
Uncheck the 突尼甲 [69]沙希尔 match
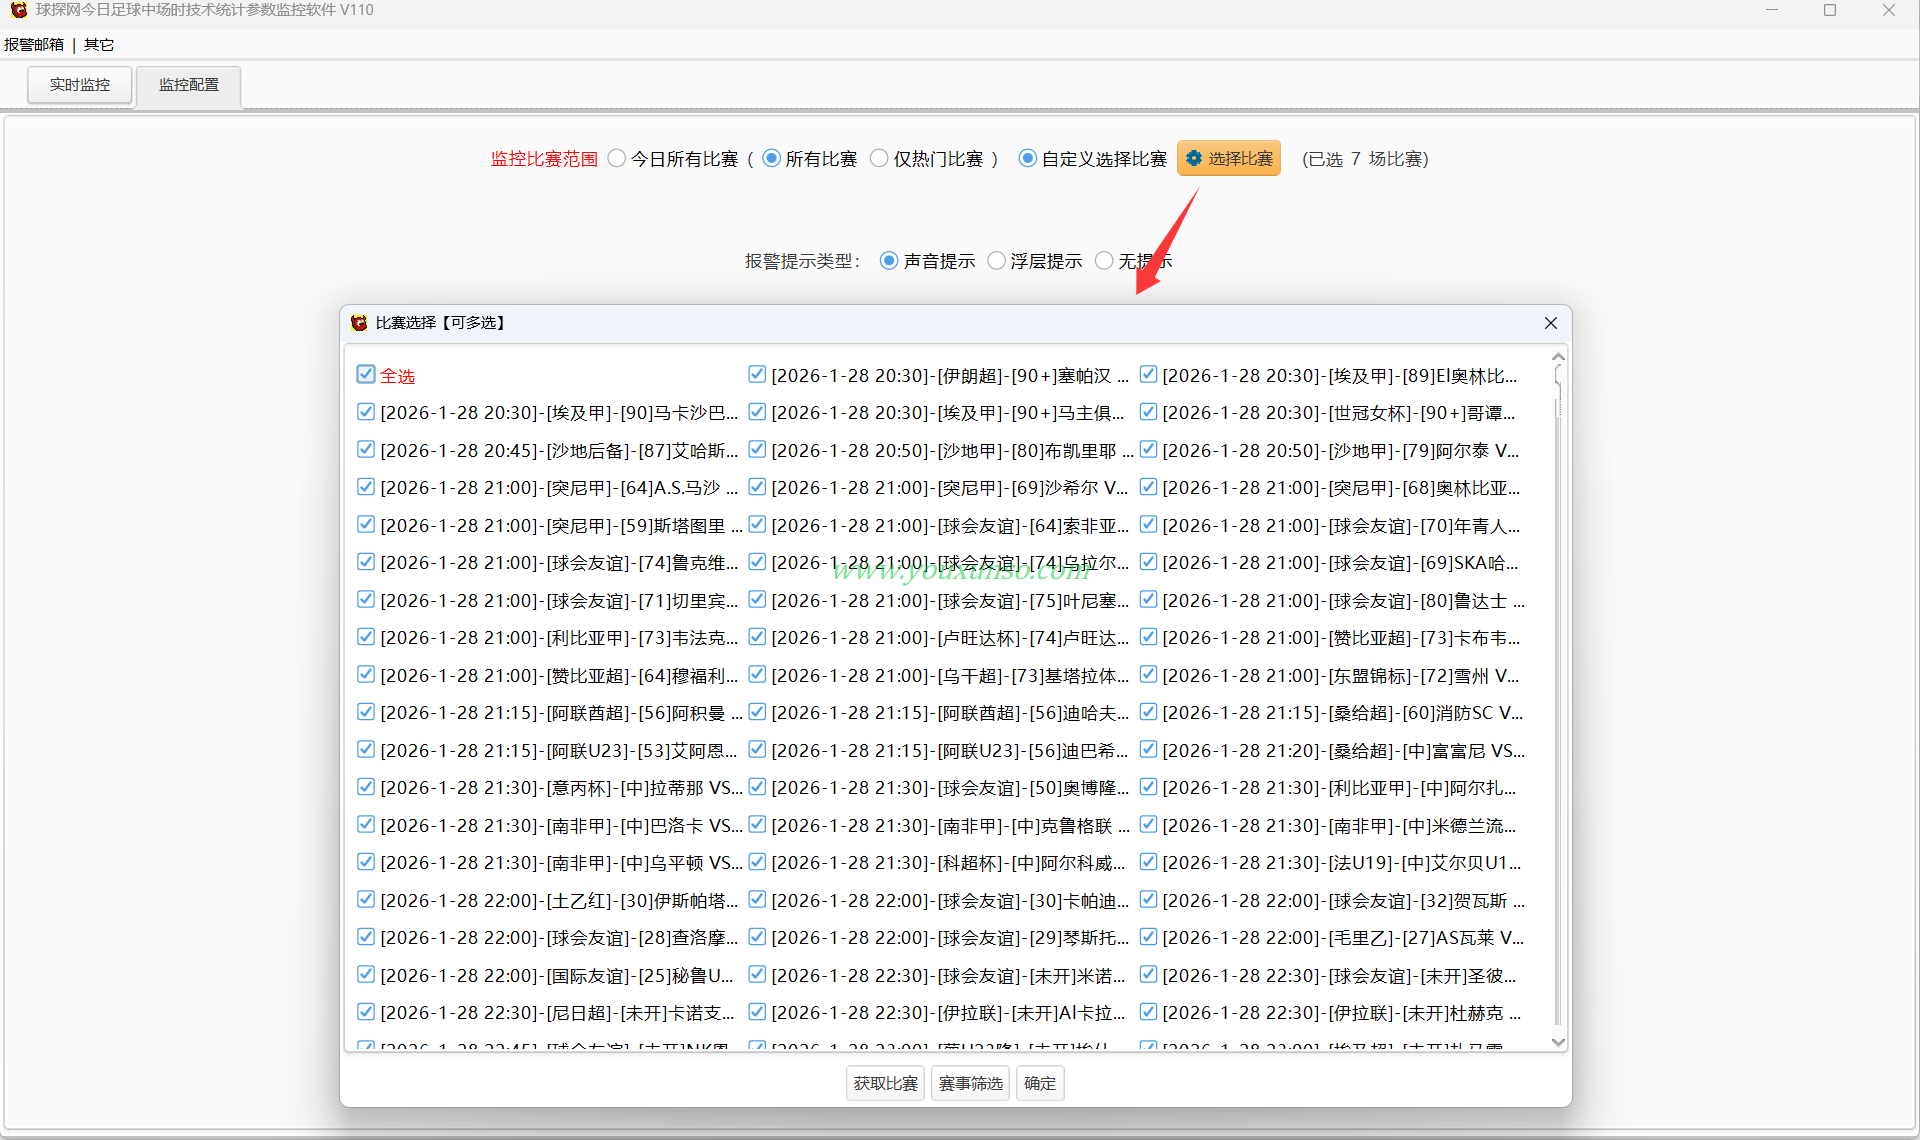tap(757, 487)
